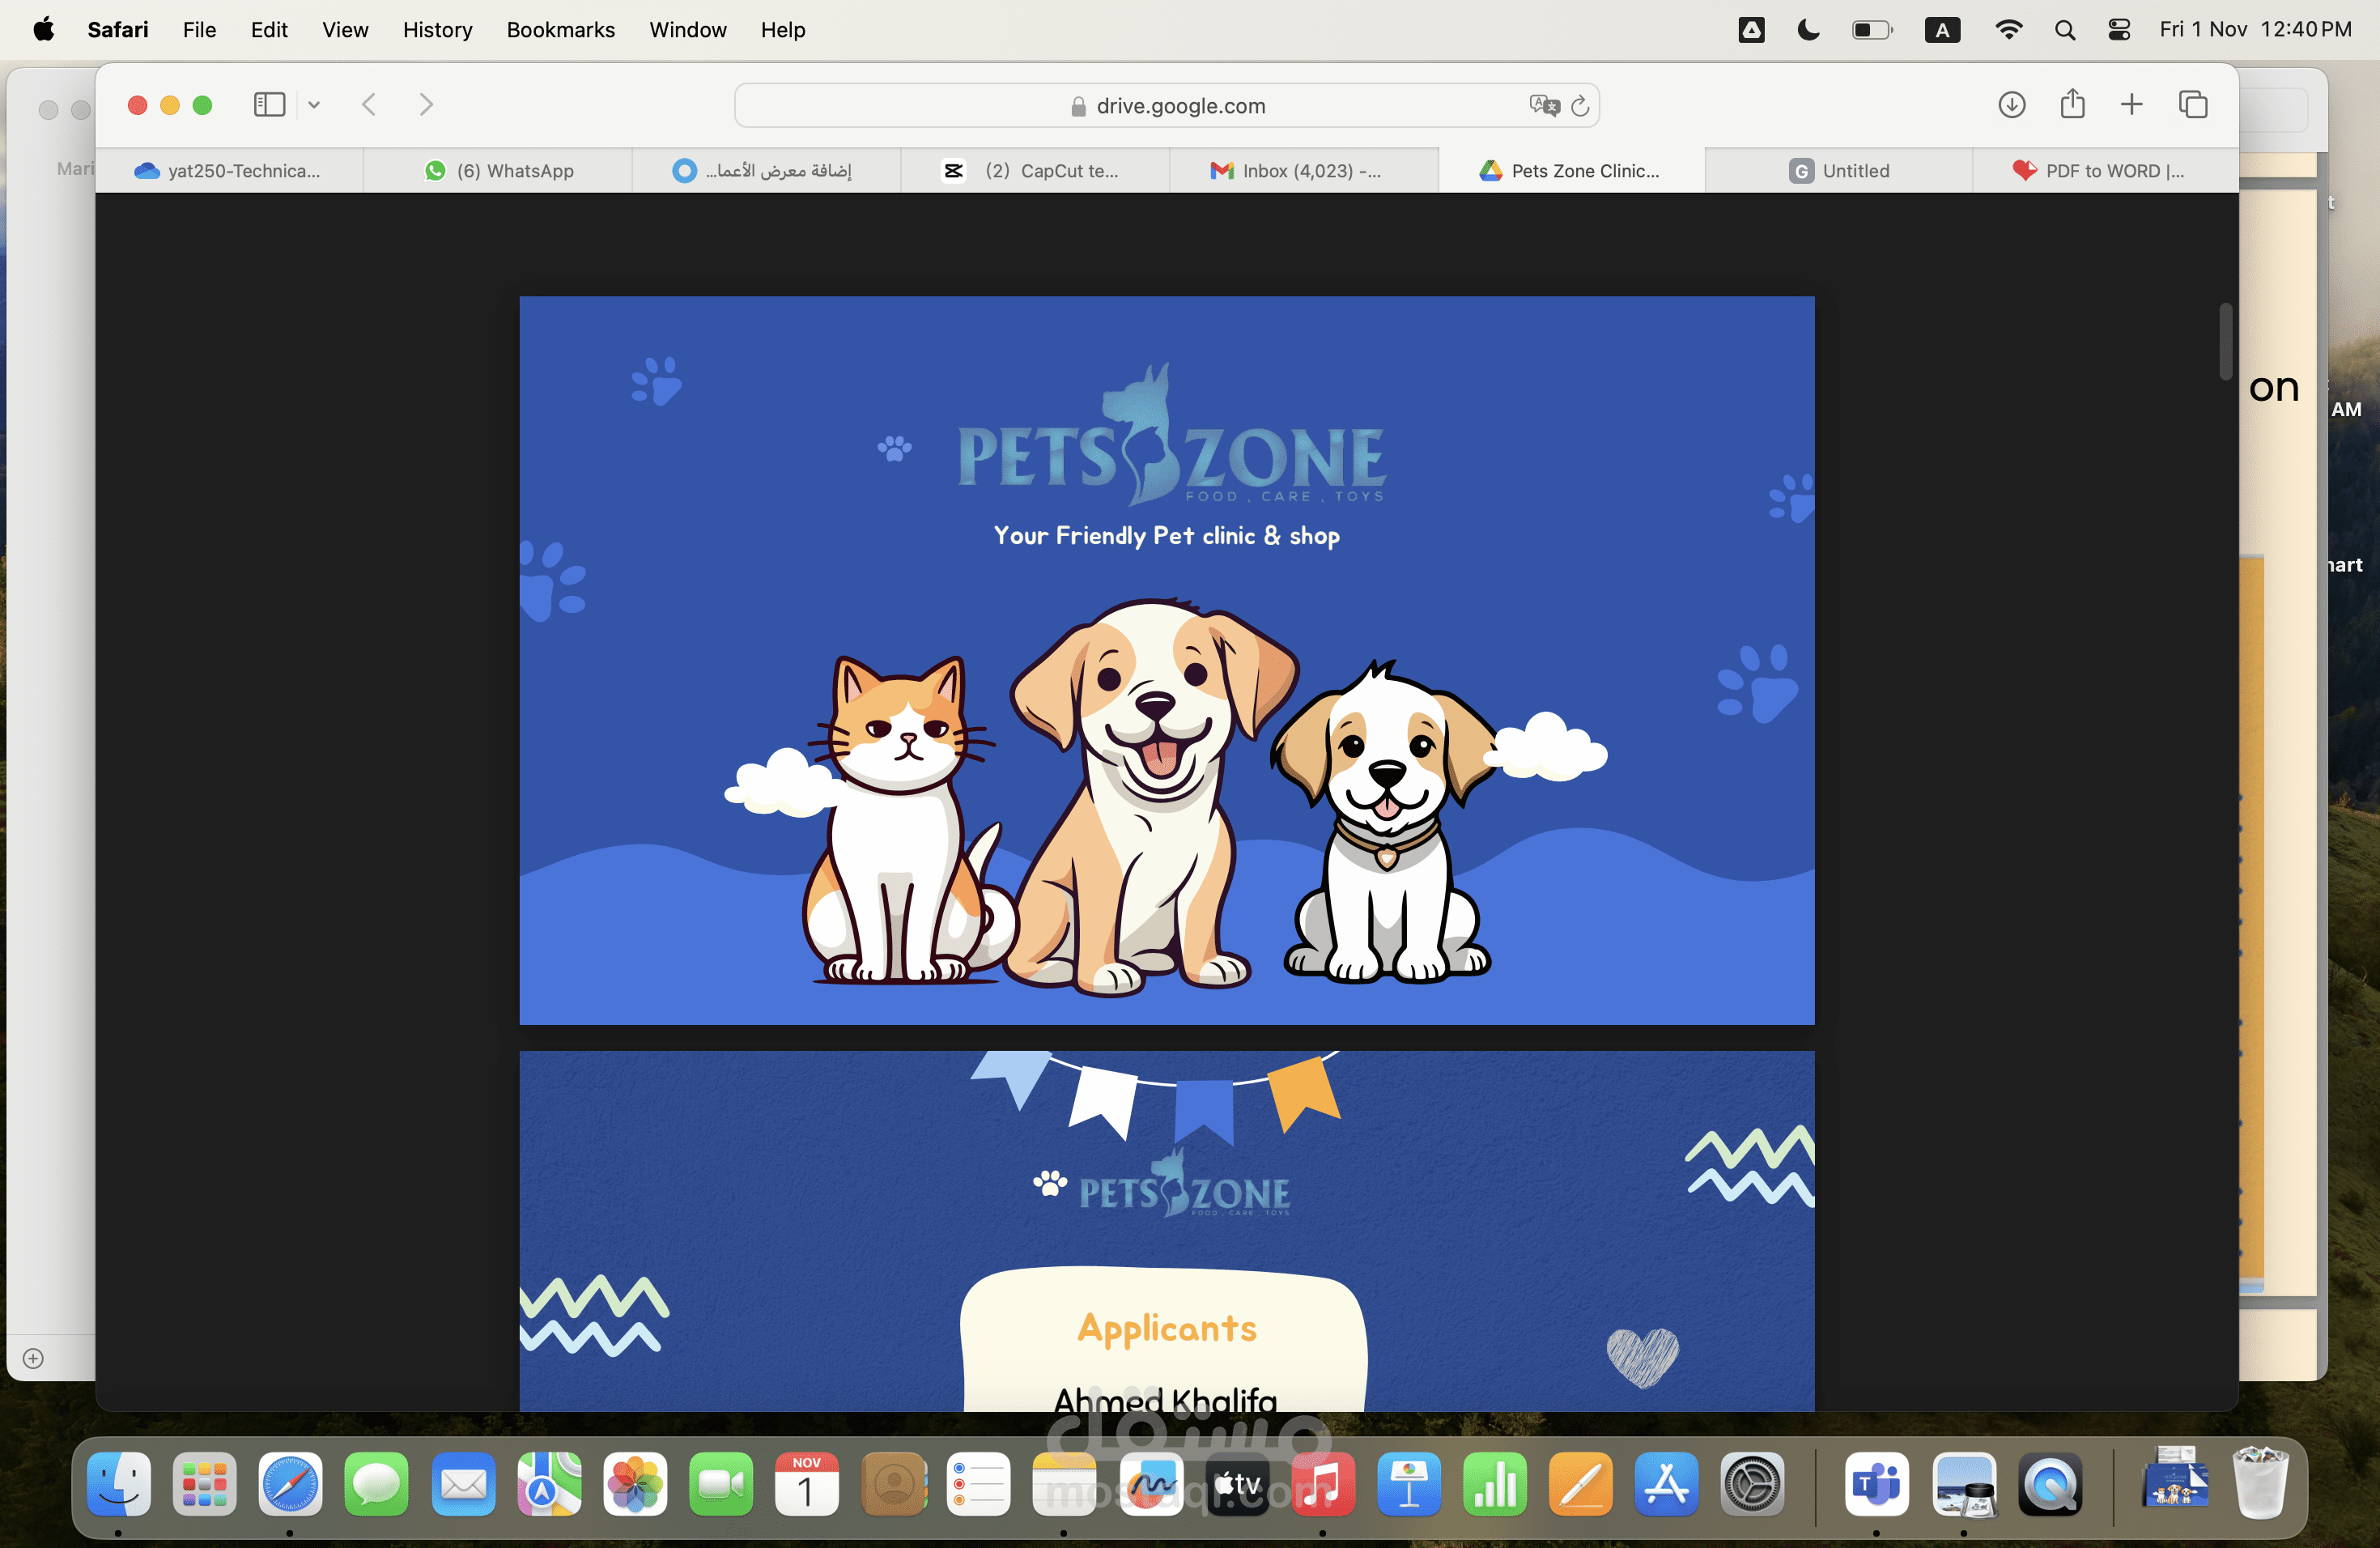Switch to the CapCut te... tab
Screen dimensions: 2380x1548
point(1035,171)
